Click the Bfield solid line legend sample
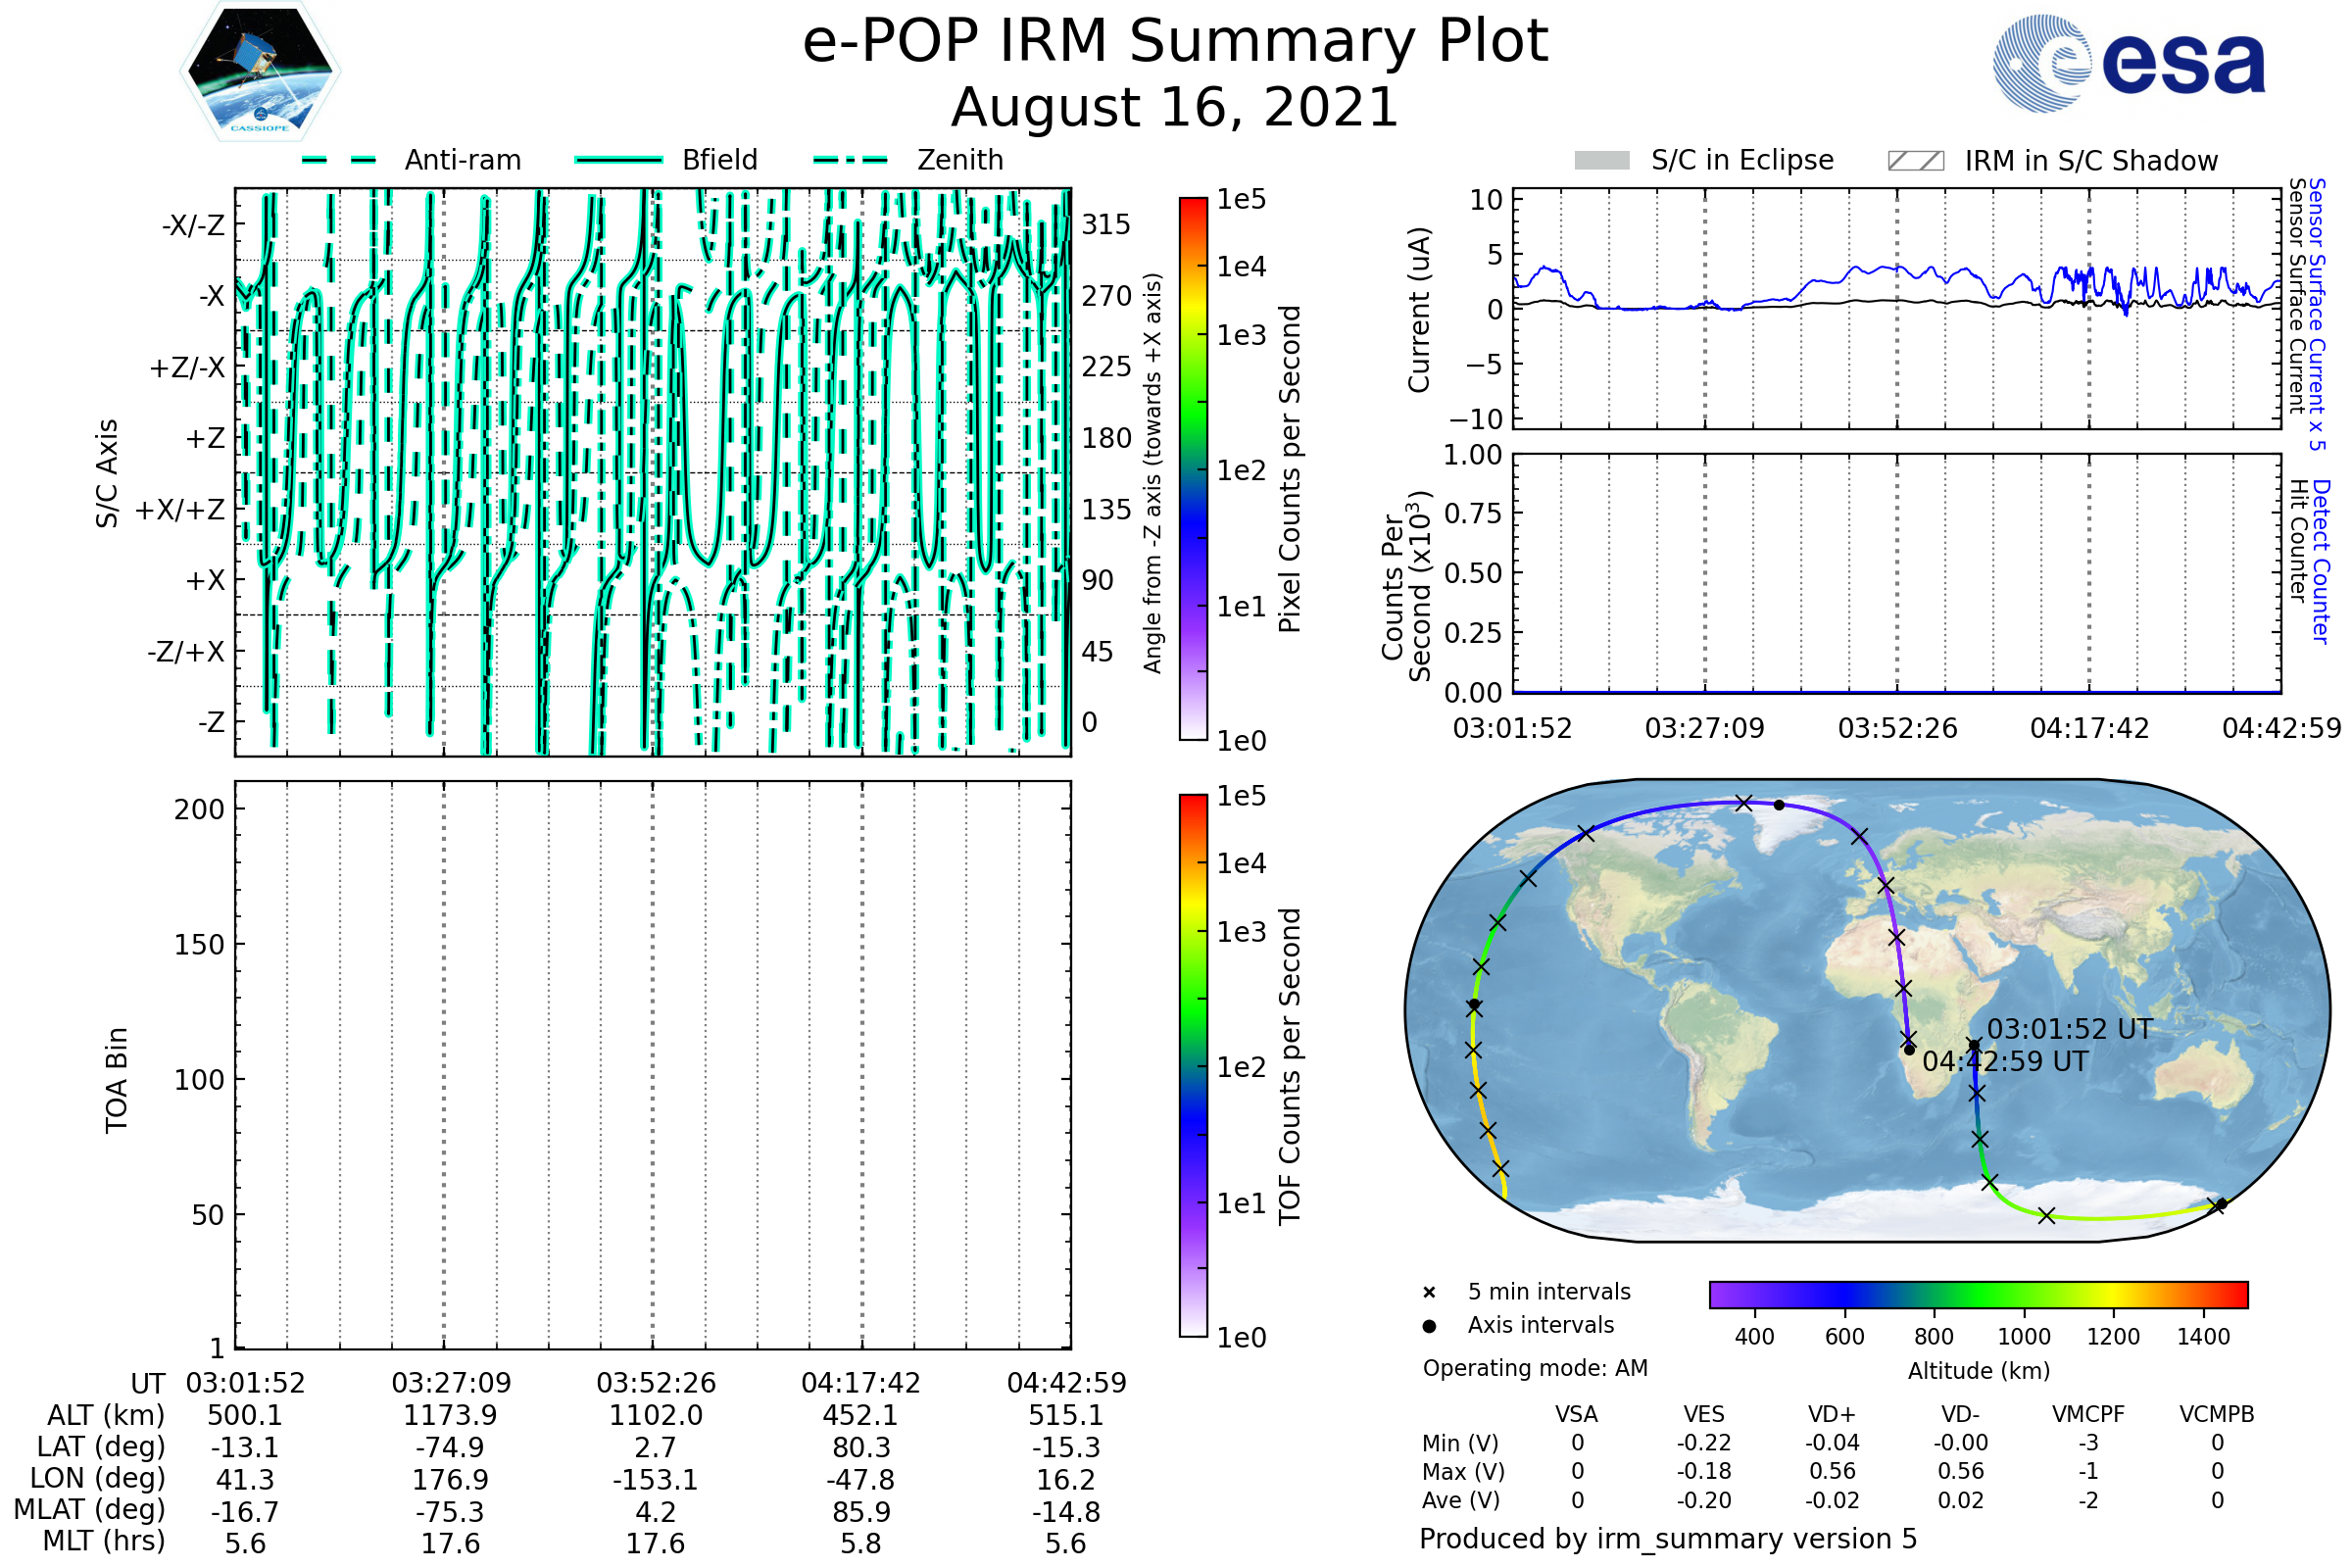The height and width of the screenshot is (1568, 2352). tap(618, 160)
